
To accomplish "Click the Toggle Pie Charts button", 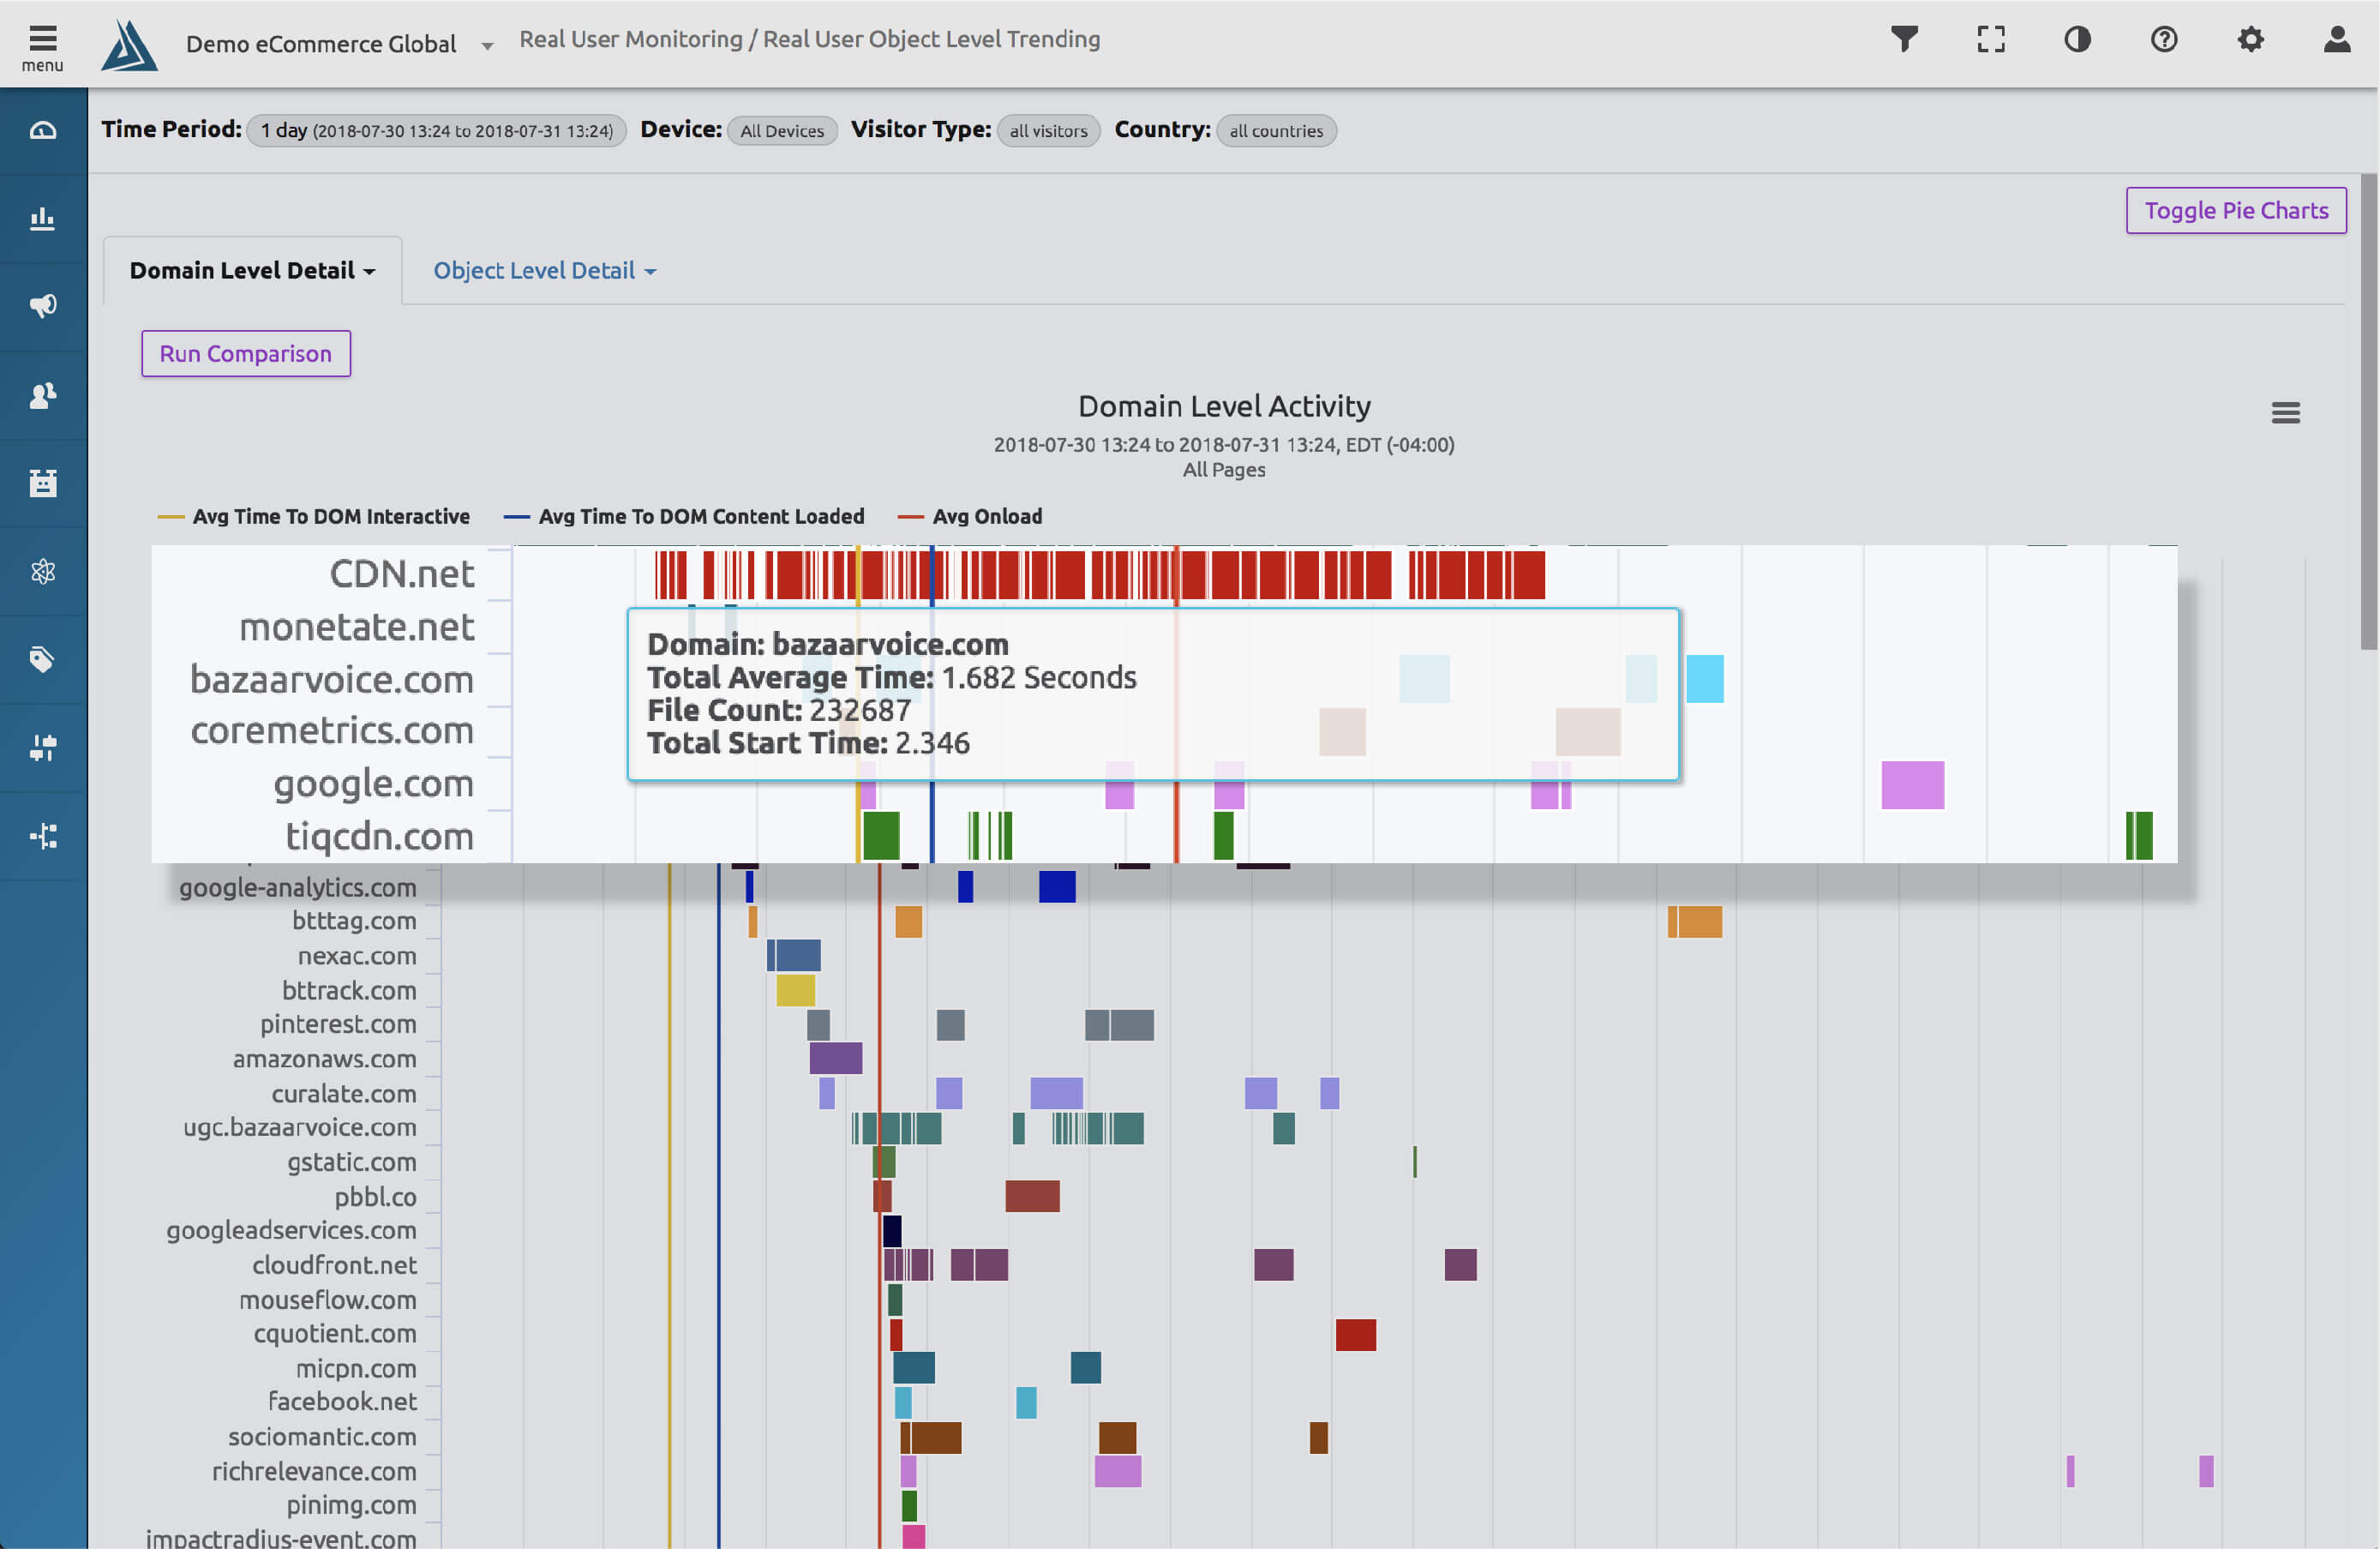I will [x=2237, y=210].
